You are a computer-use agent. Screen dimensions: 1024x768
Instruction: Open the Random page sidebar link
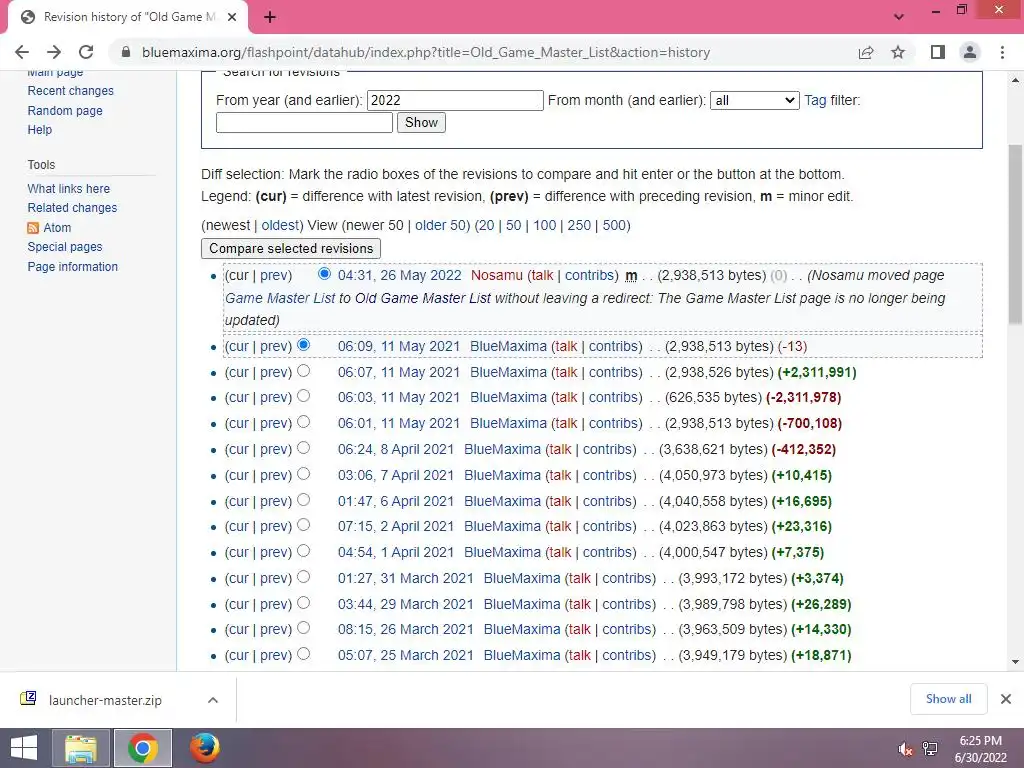coord(65,110)
